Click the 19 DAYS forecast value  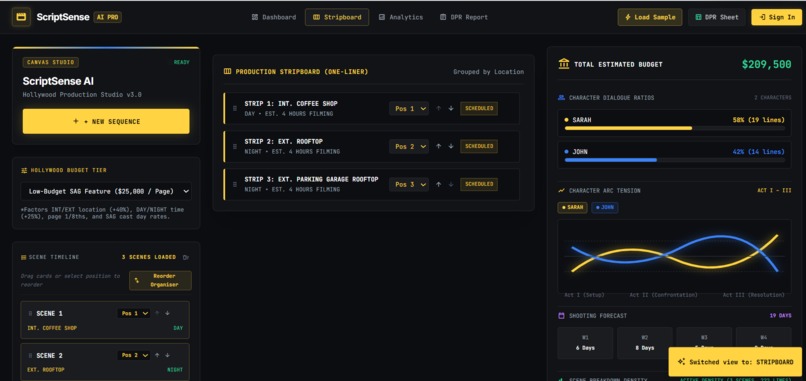point(781,316)
